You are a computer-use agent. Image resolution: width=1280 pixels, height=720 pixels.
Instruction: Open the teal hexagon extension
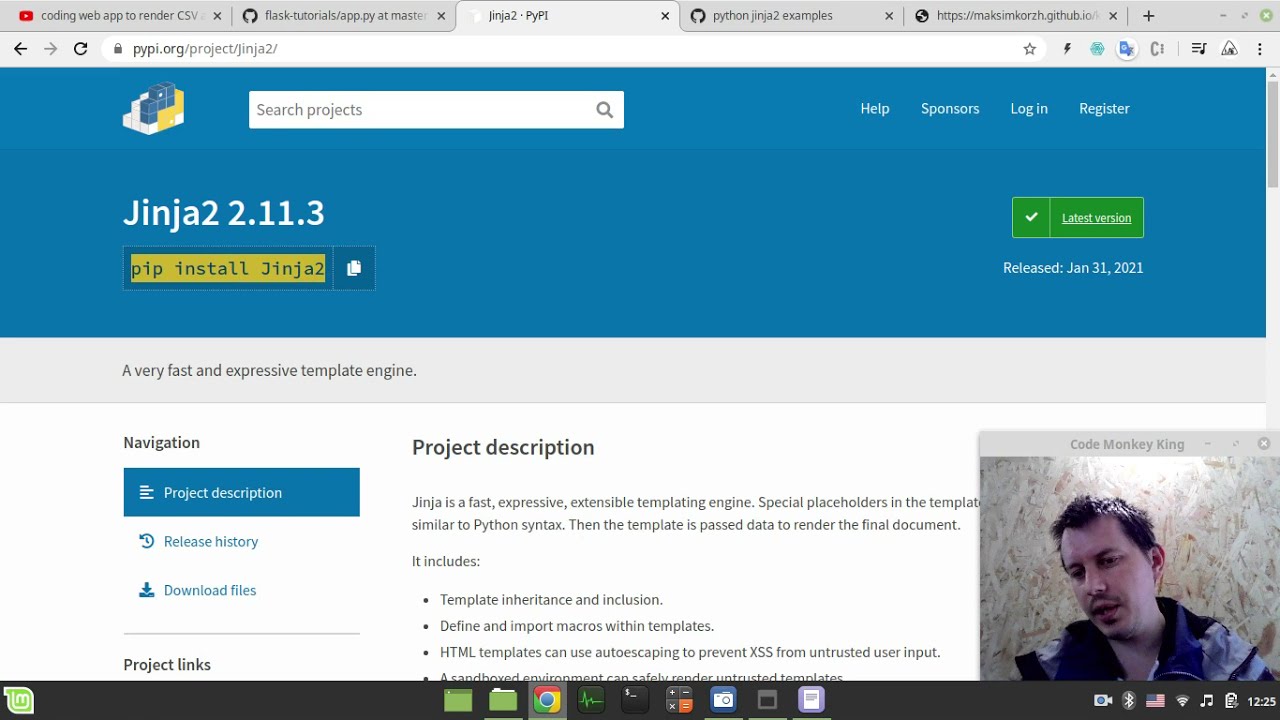click(1097, 48)
